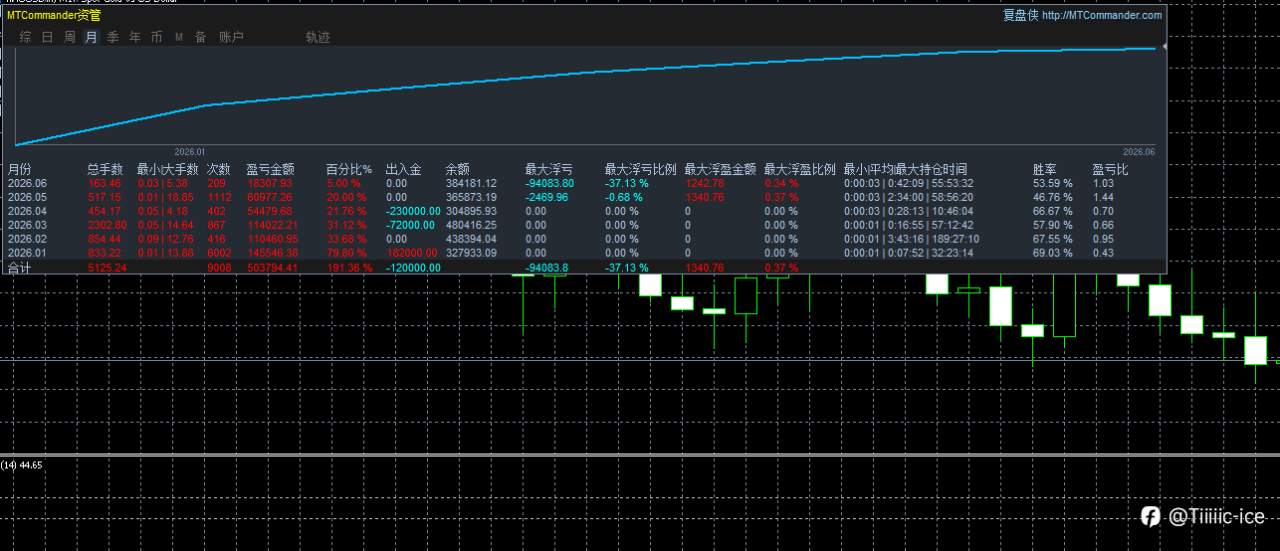
Task: Click trade count 6002
Action: coord(218,253)
